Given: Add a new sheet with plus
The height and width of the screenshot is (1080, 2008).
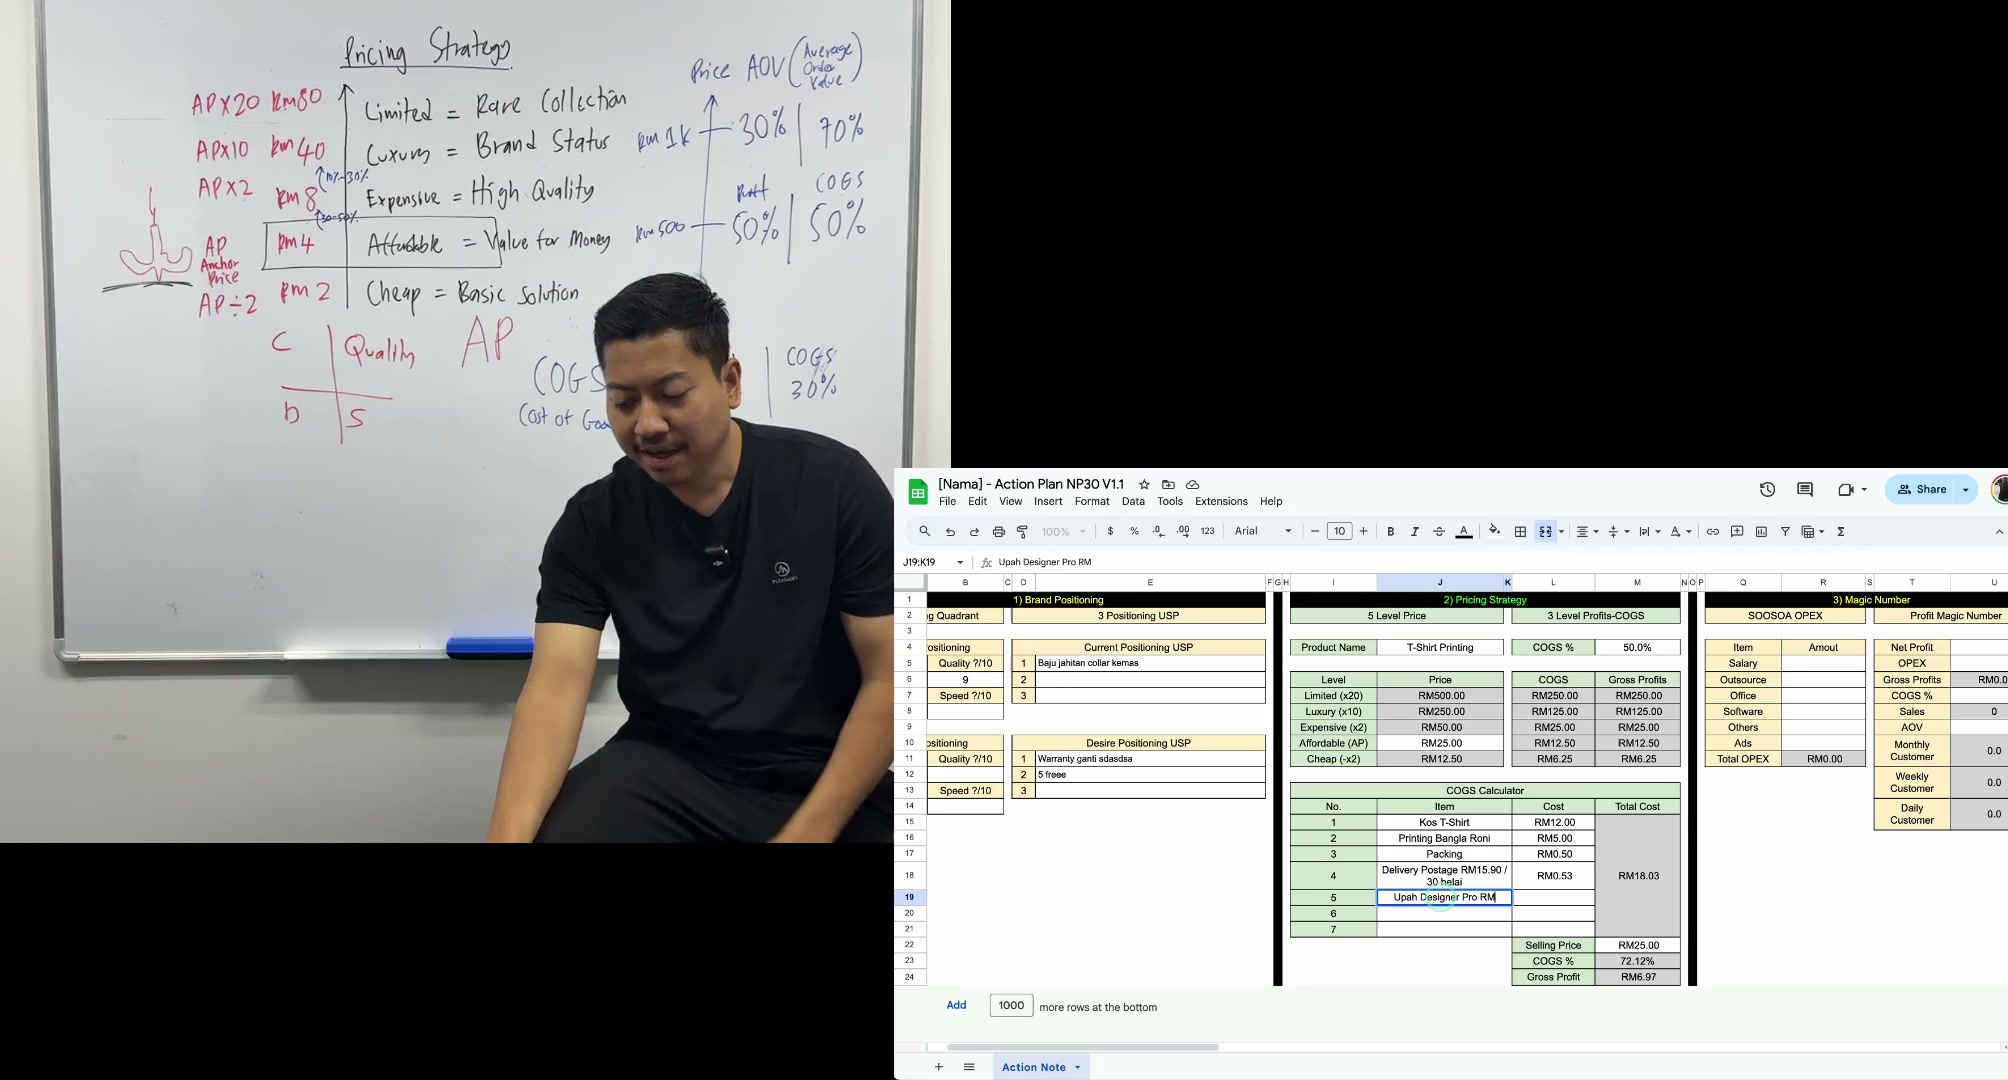Looking at the screenshot, I should coord(938,1067).
